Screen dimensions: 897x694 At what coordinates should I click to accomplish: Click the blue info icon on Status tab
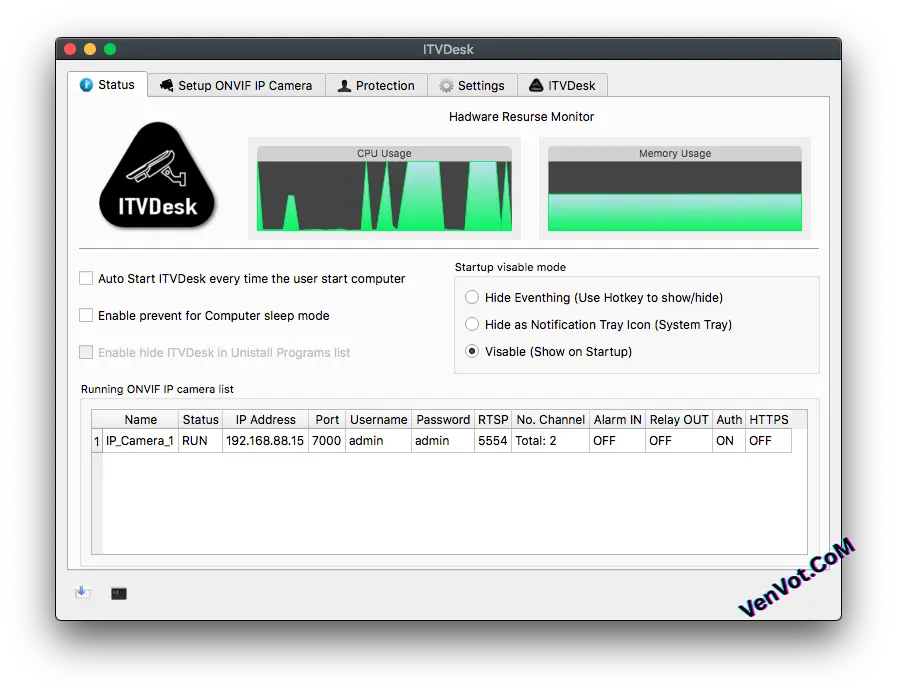pos(89,85)
